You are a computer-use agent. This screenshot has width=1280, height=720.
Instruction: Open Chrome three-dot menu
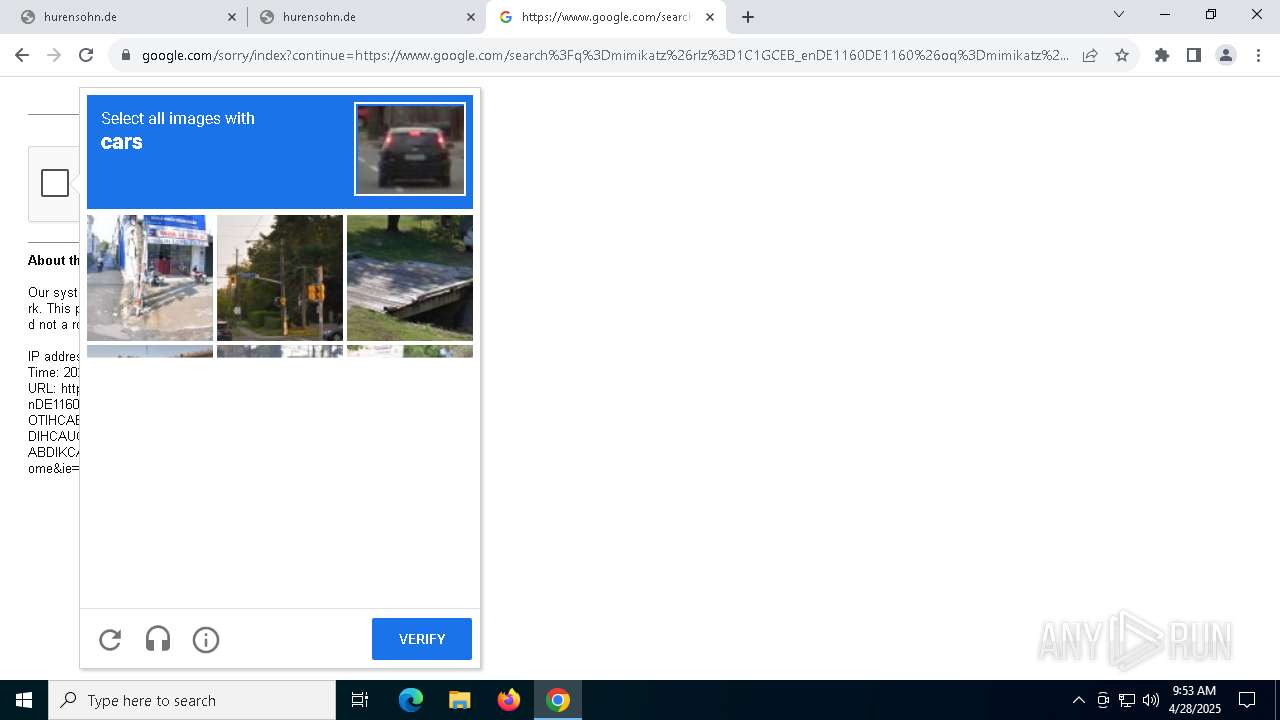pyautogui.click(x=1258, y=55)
